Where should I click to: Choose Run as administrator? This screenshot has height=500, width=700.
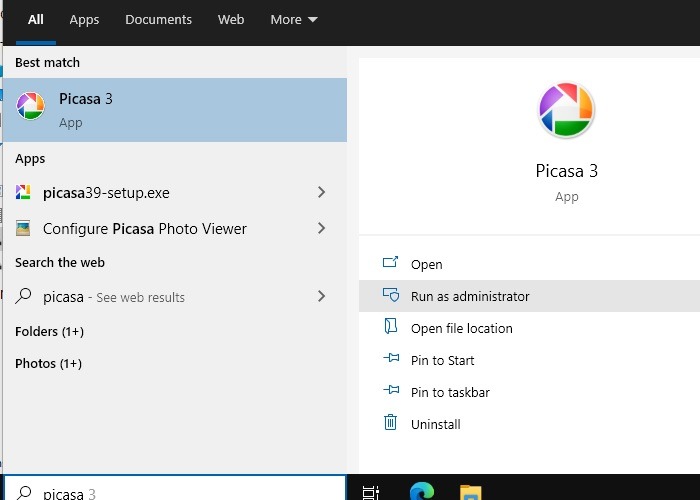529,296
